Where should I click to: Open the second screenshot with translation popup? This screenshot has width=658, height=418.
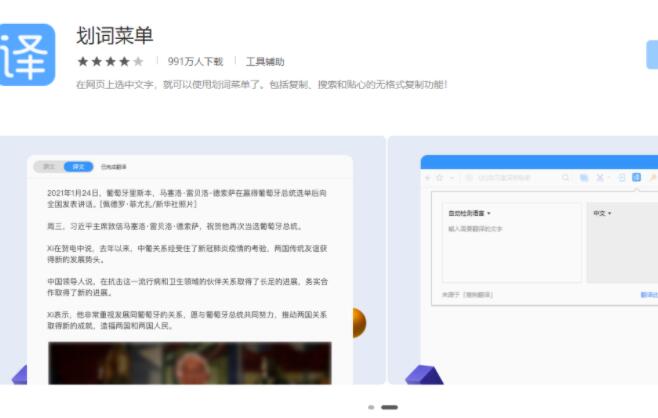[x=523, y=260]
